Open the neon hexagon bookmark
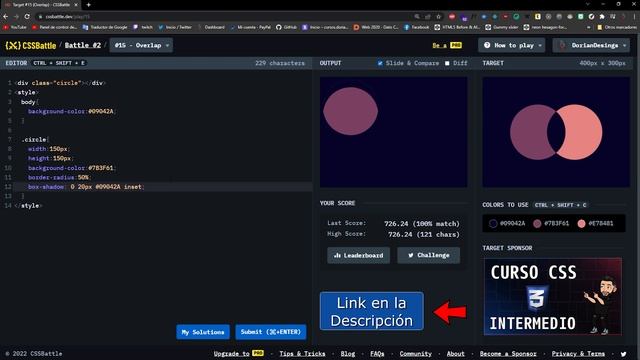Screen dimensions: 640x360 [x=545, y=27]
